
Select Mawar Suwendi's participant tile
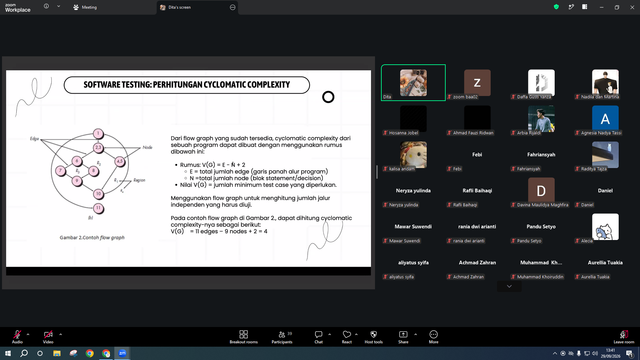413,227
